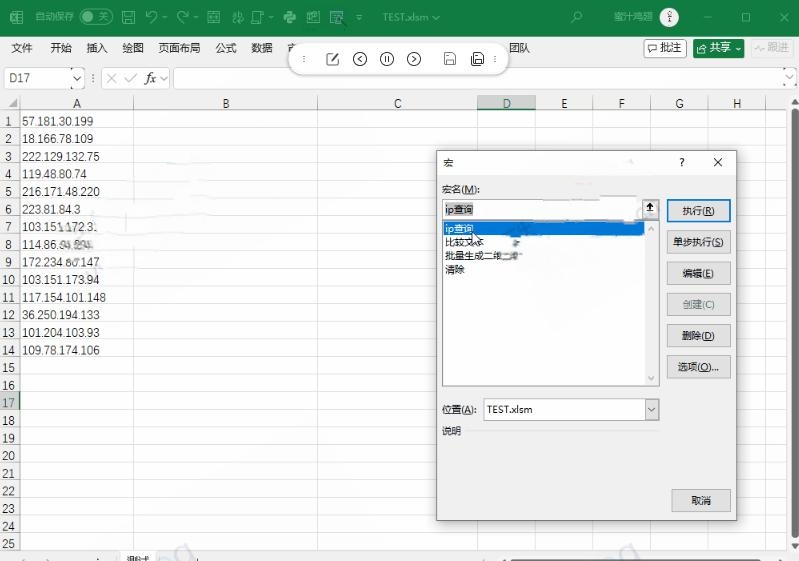Viewport: 799px width, 561px height.
Task: Open the 插入 ribbon tab
Action: click(97, 48)
